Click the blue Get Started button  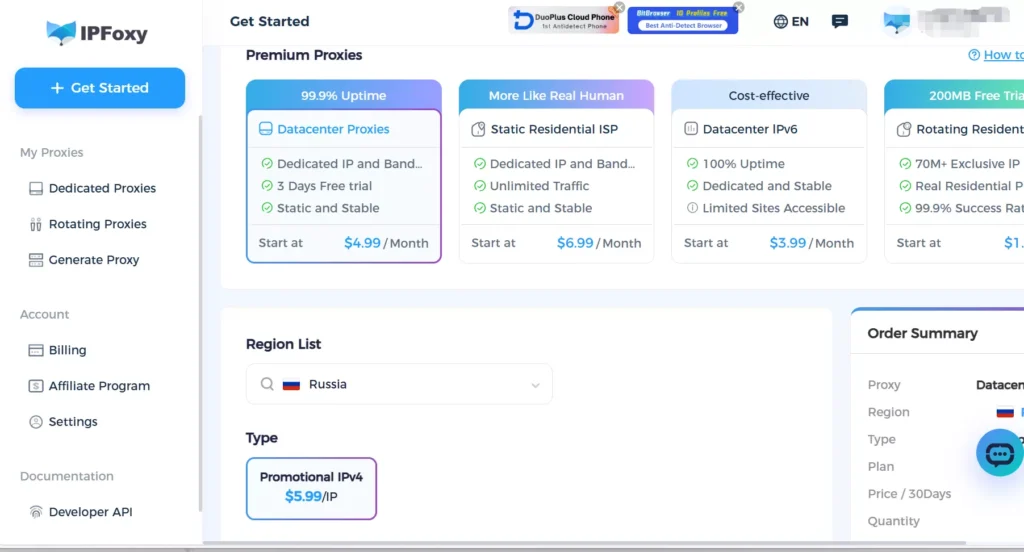click(x=100, y=88)
